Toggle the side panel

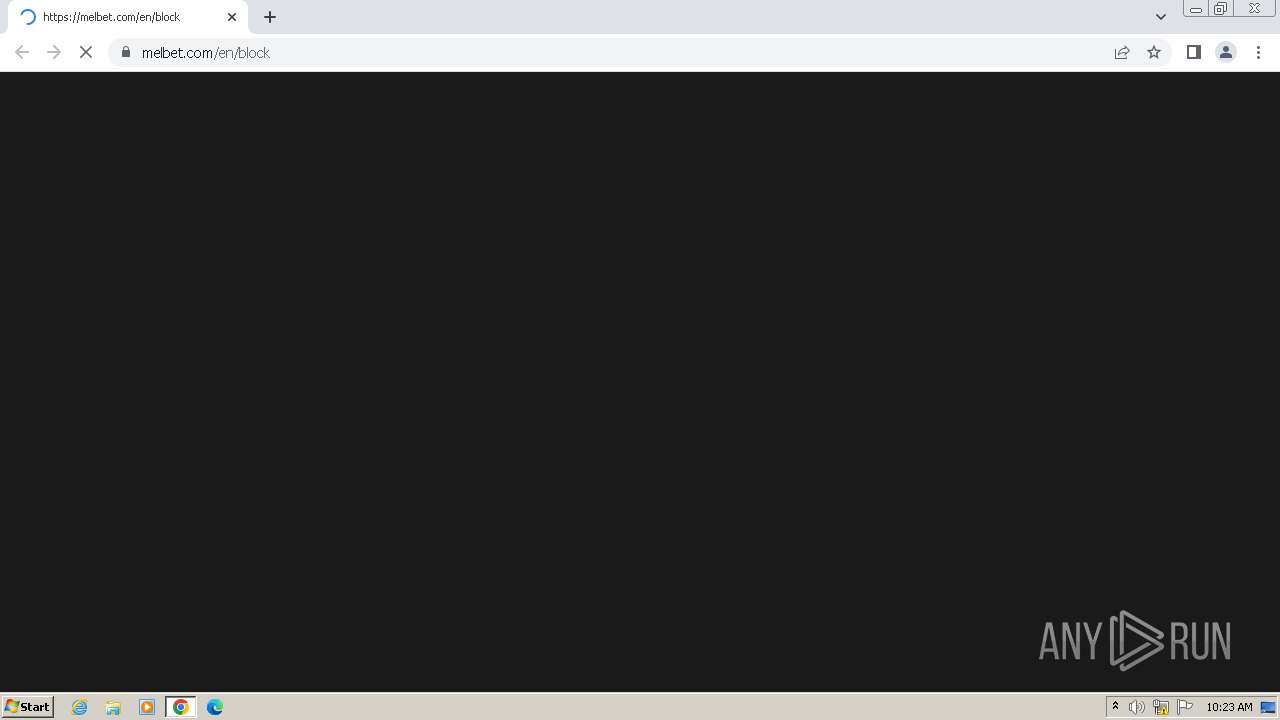(1193, 52)
